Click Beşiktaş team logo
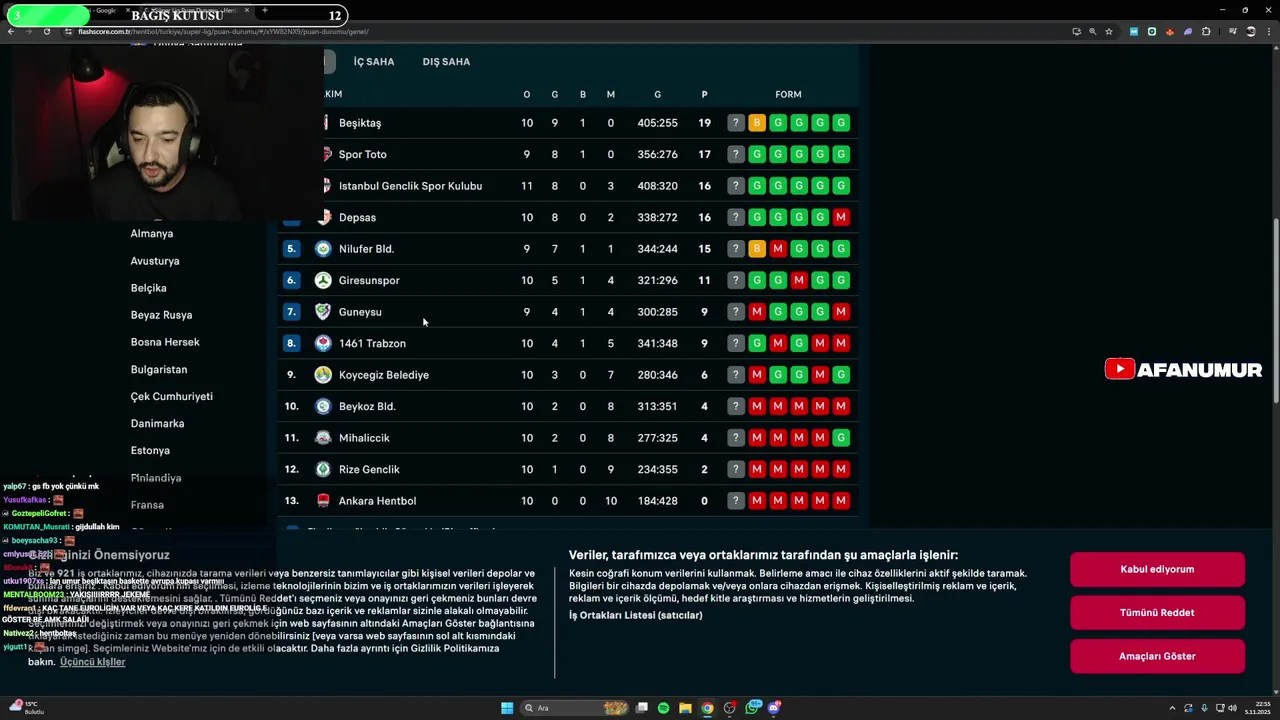This screenshot has height=720, width=1280. [x=324, y=122]
